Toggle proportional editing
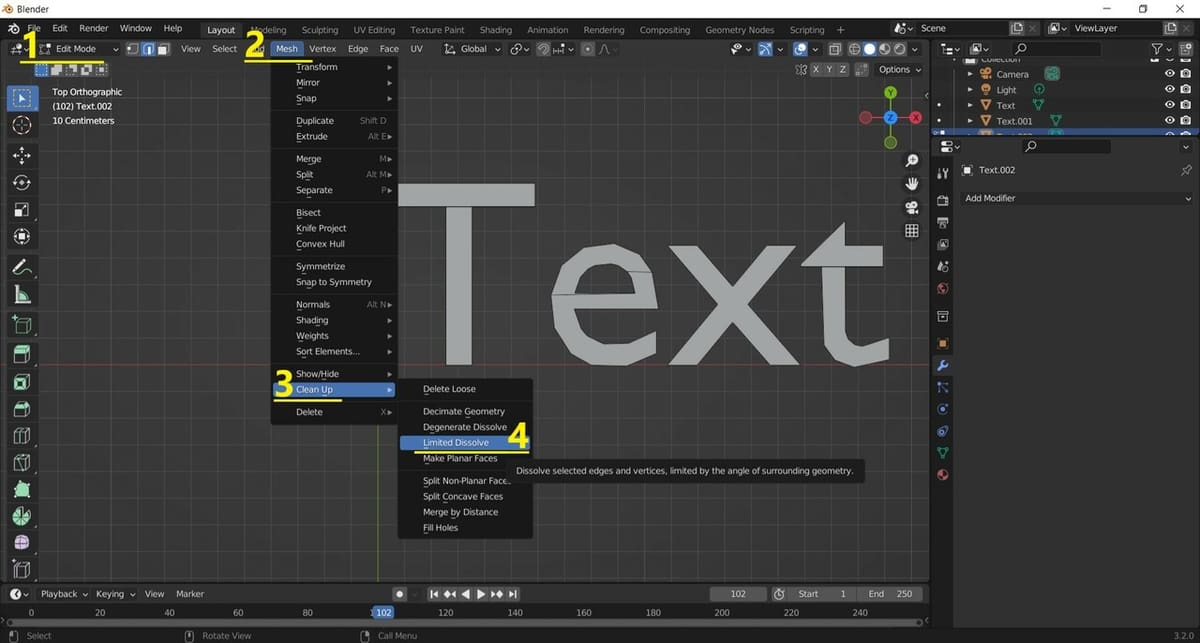The width and height of the screenshot is (1200, 643). [589, 48]
